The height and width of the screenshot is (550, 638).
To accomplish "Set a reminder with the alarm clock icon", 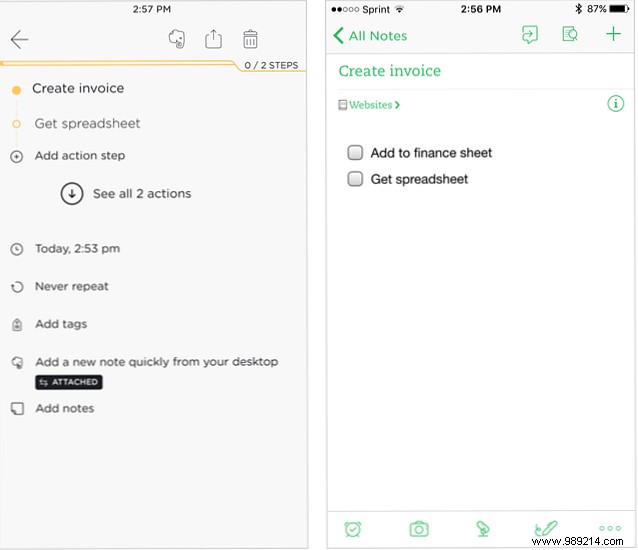I will pos(352,529).
